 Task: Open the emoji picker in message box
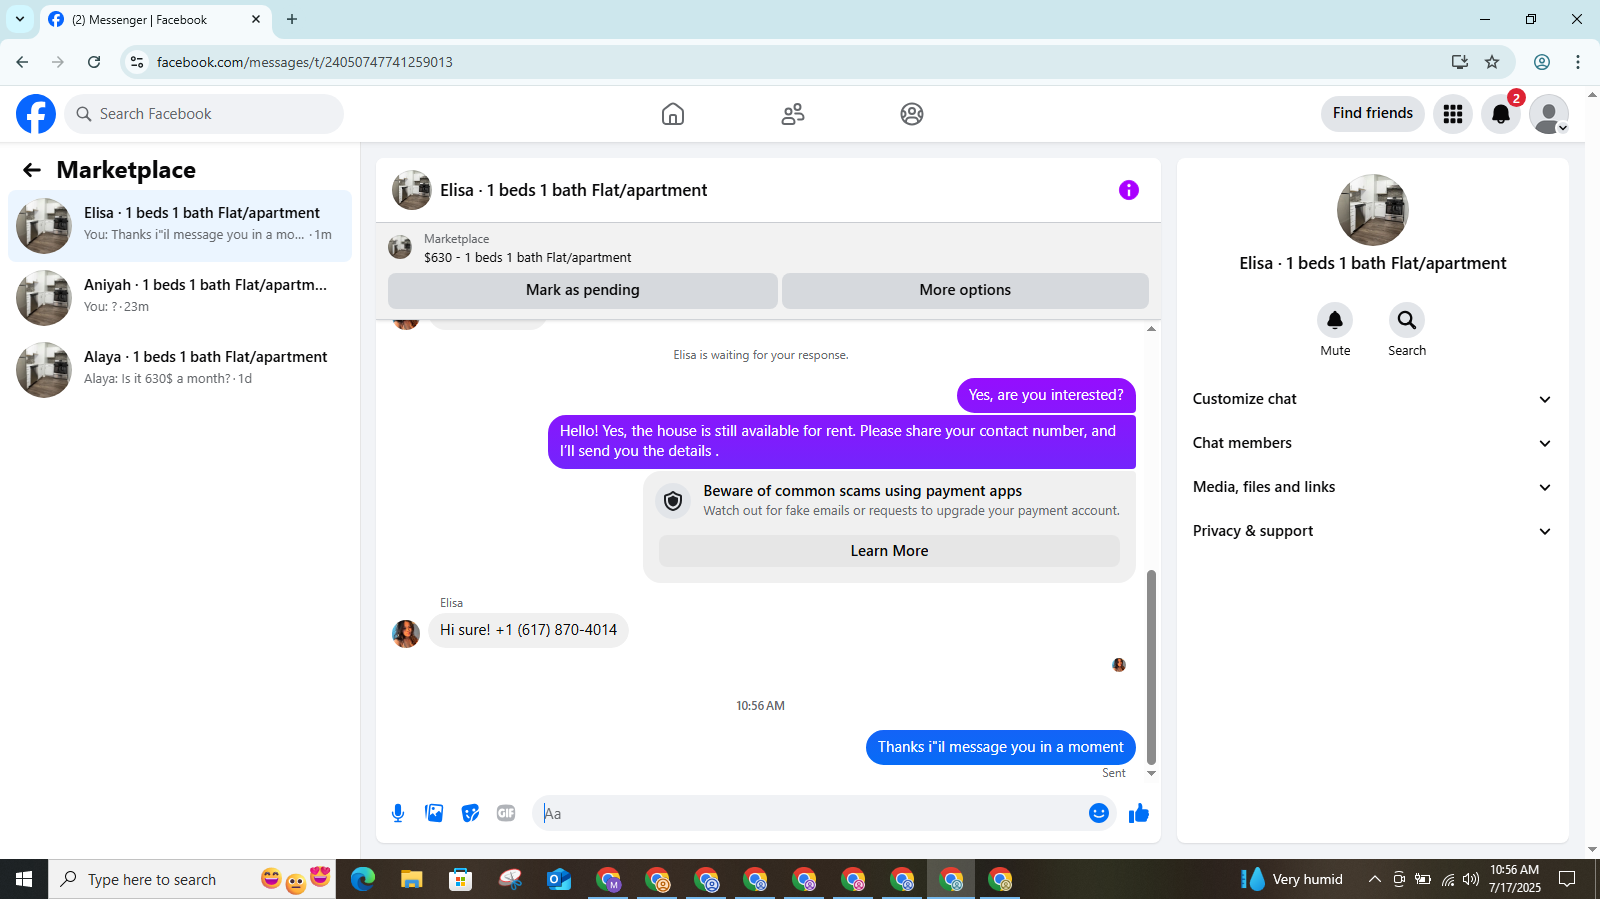[1099, 813]
